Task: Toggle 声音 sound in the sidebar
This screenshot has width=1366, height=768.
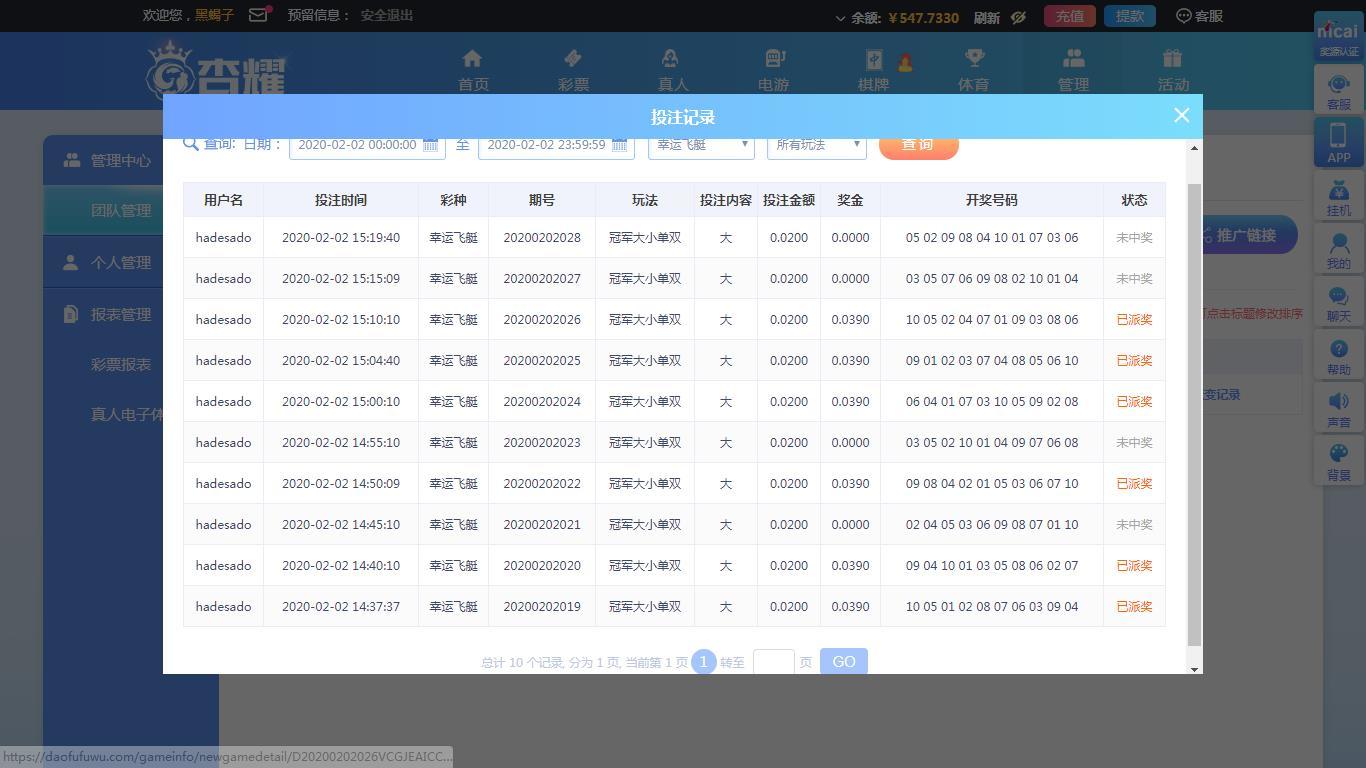Action: 1338,410
